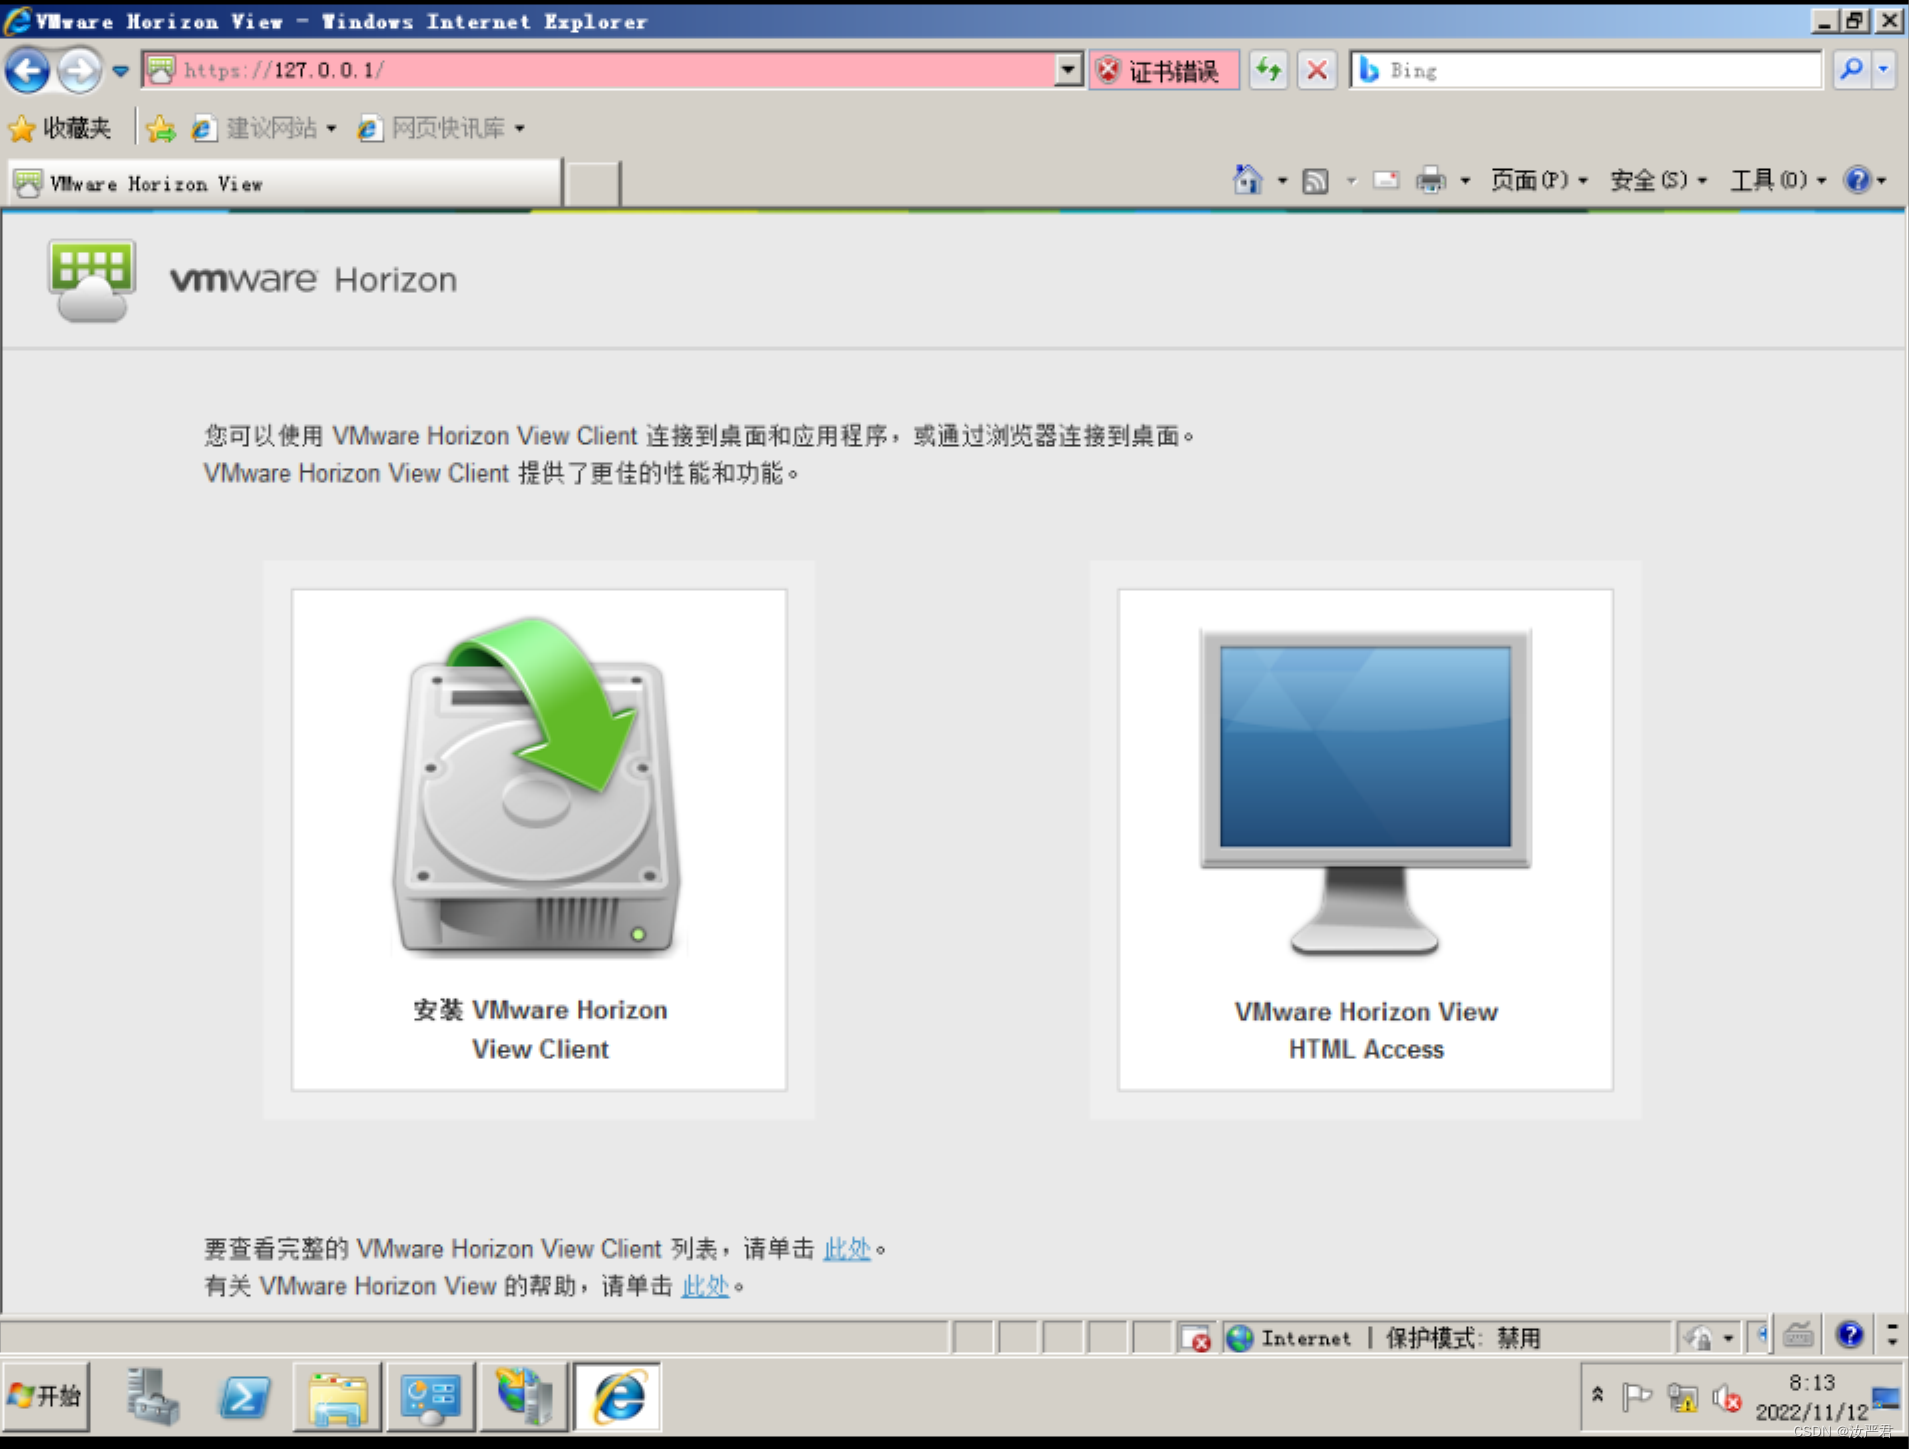Click the new tab blank button
Viewport: 1909px width, 1449px height.
point(592,184)
